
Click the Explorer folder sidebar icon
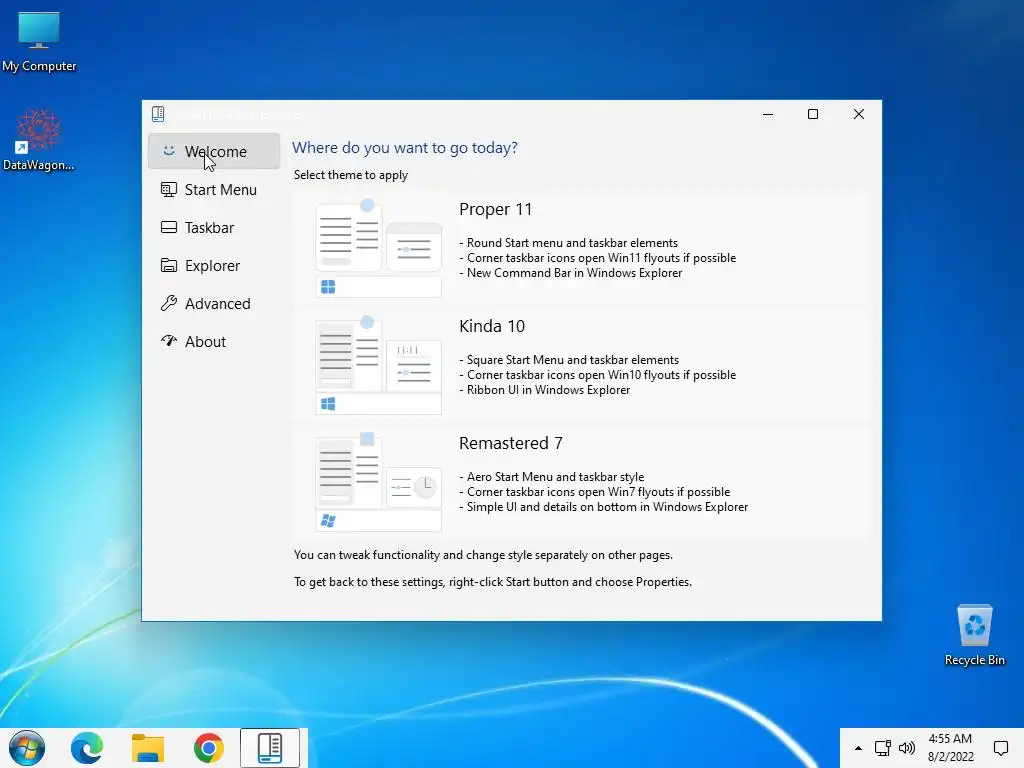pyautogui.click(x=168, y=265)
